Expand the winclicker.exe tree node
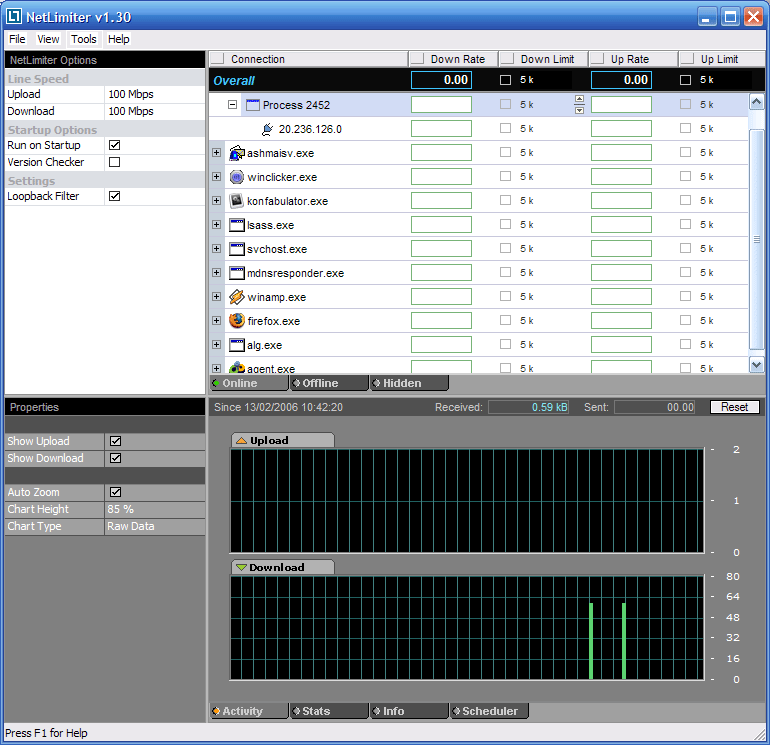The width and height of the screenshot is (770, 745). pyautogui.click(x=217, y=176)
